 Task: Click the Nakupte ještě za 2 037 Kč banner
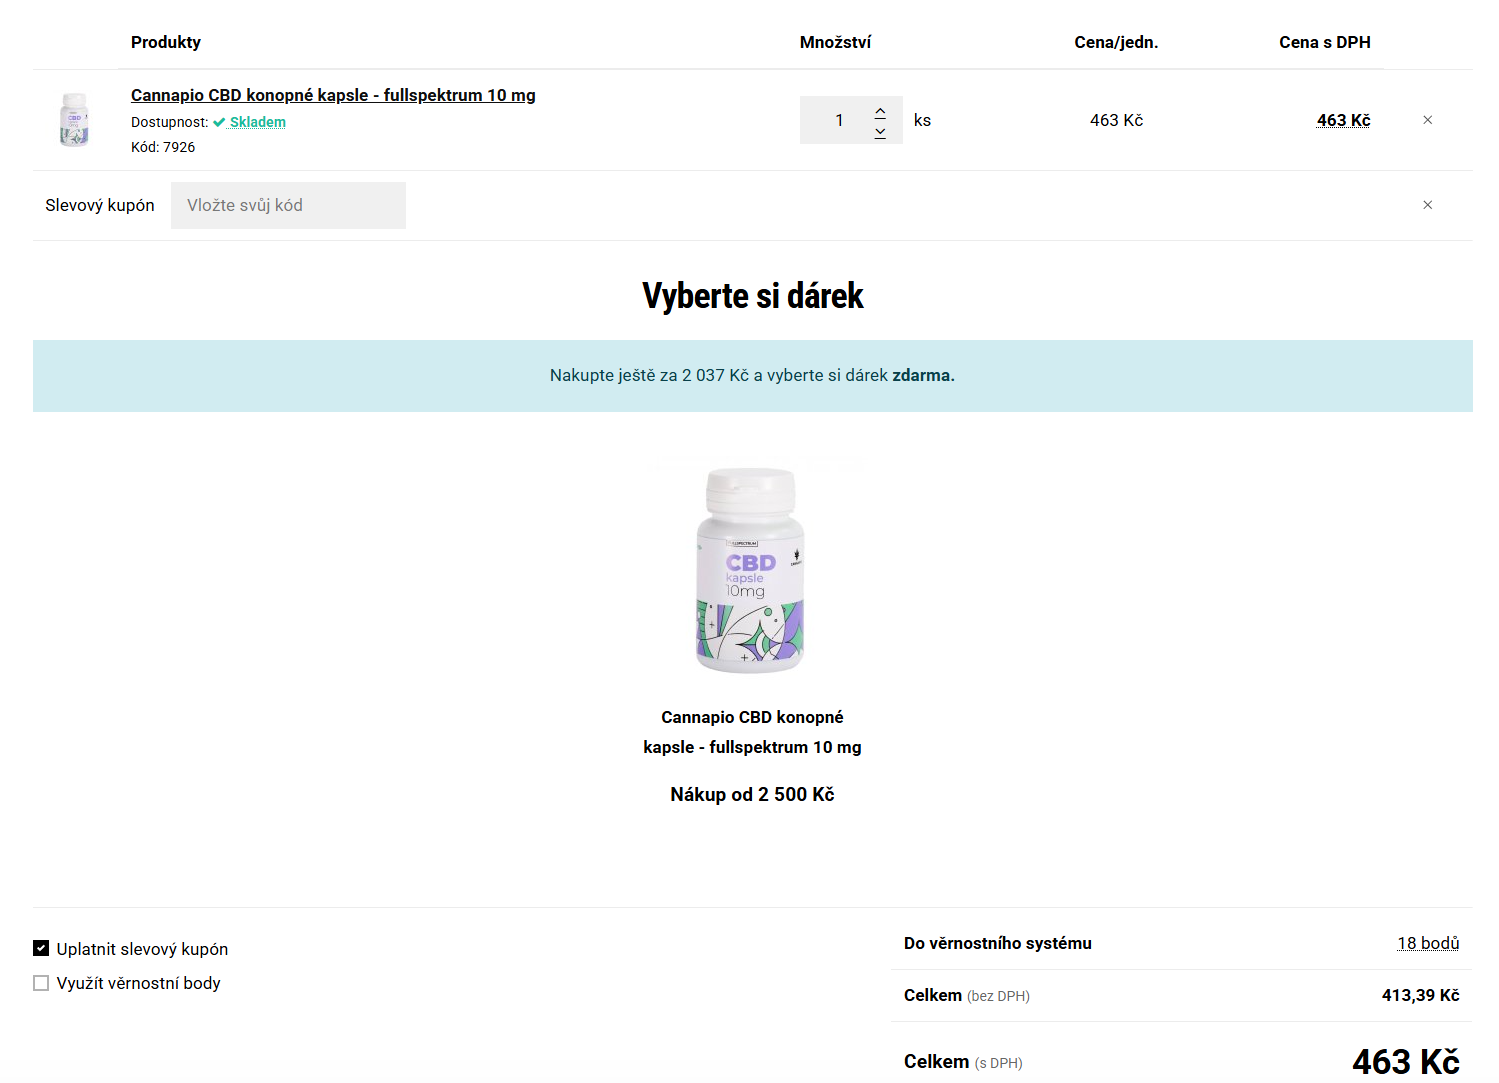752,375
